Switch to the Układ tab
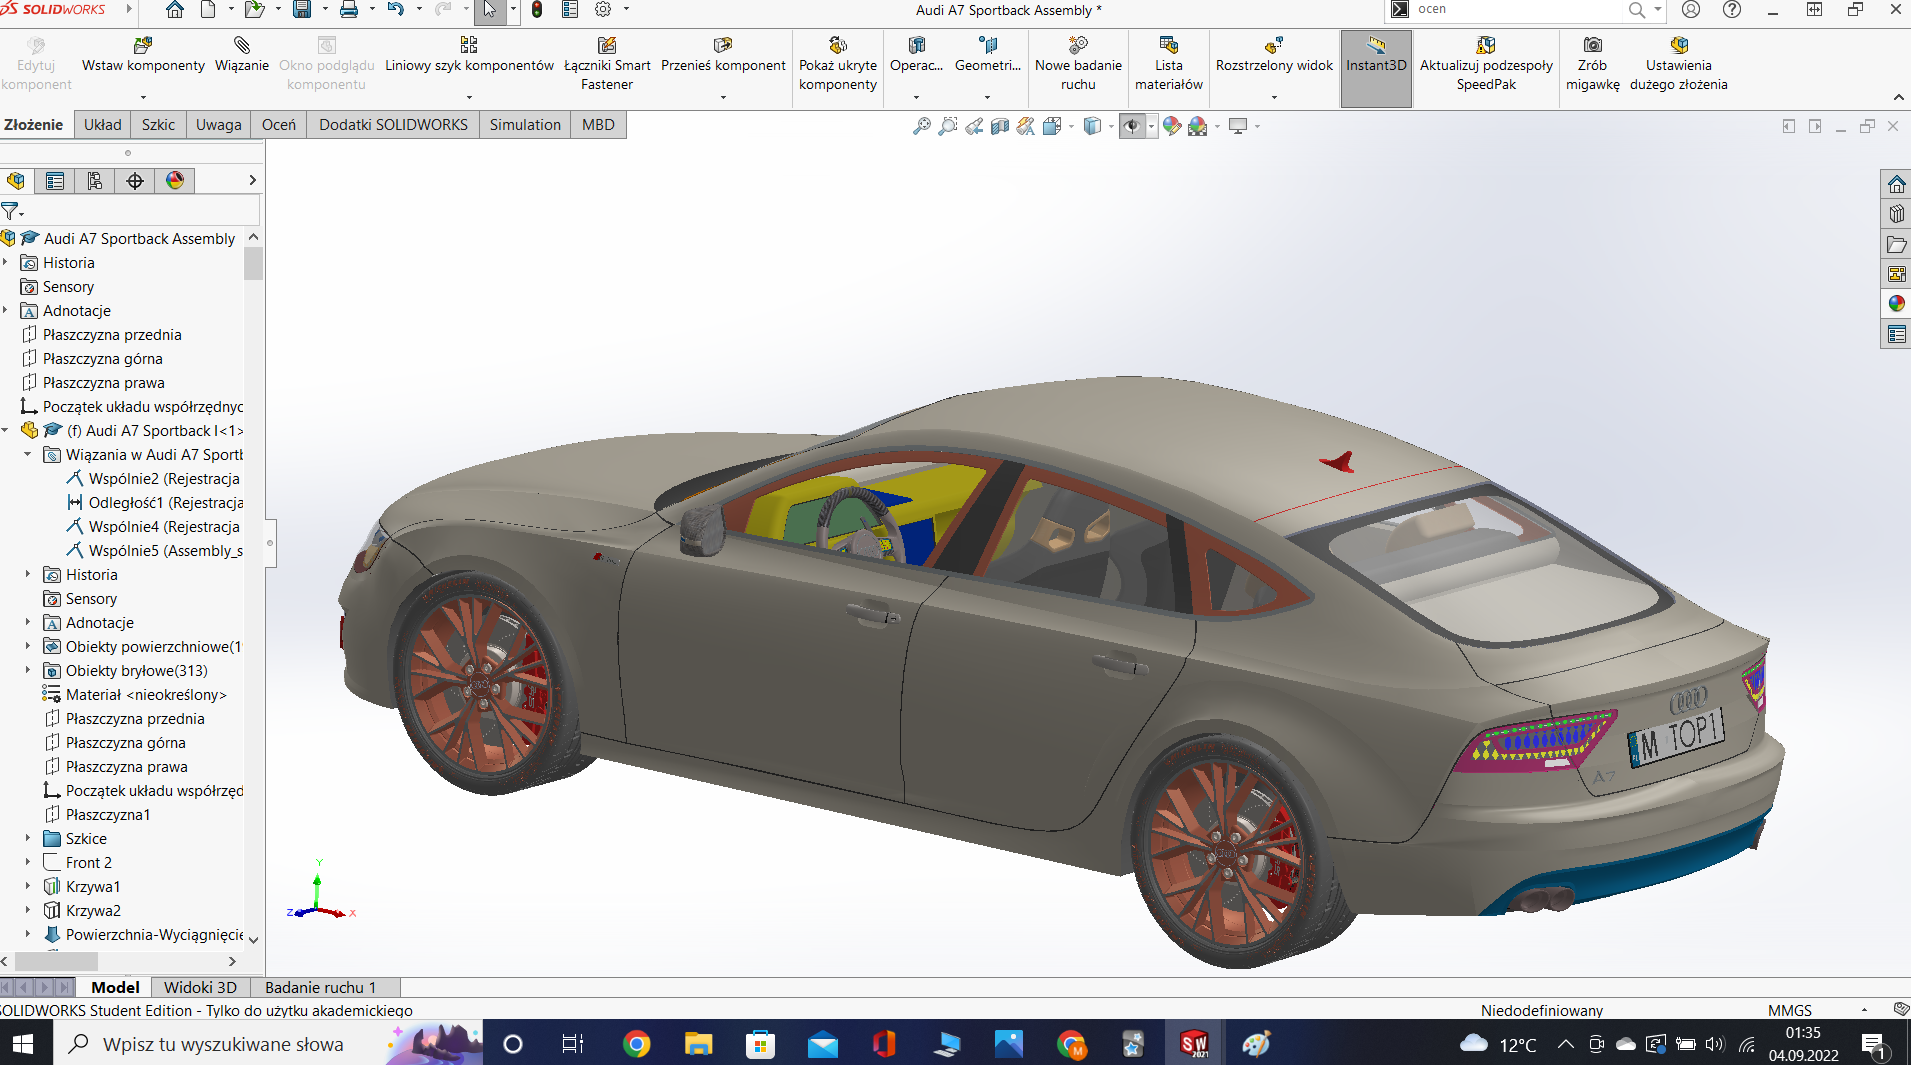Screen dimensions: 1911x1065 pyautogui.click(x=102, y=125)
